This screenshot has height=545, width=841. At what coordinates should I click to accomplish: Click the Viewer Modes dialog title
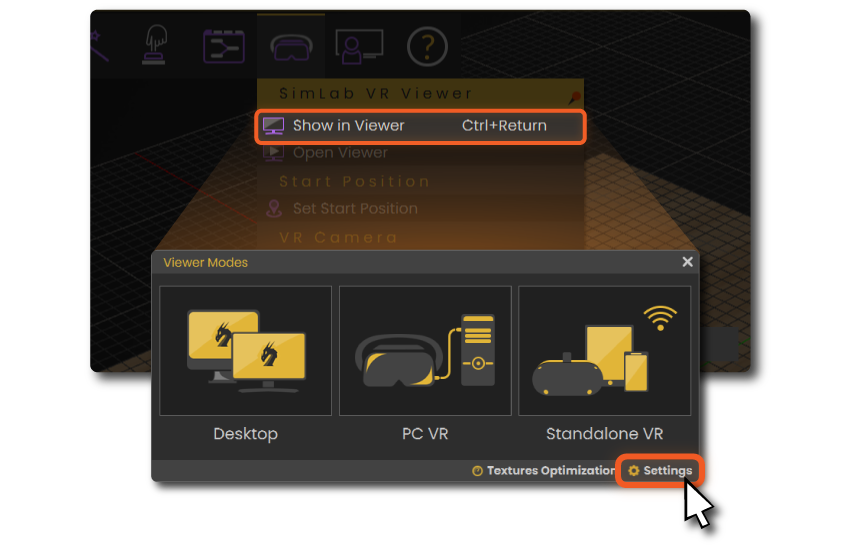(x=205, y=262)
